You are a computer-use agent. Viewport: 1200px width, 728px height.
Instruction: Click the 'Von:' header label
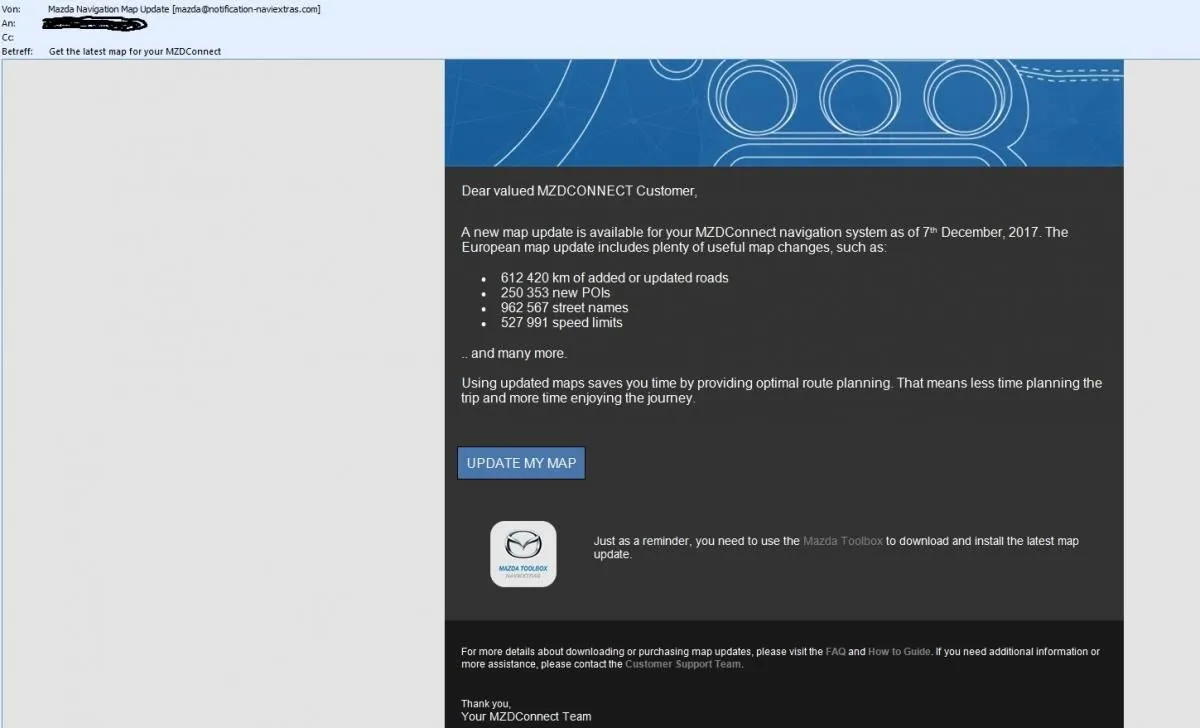tap(11, 9)
